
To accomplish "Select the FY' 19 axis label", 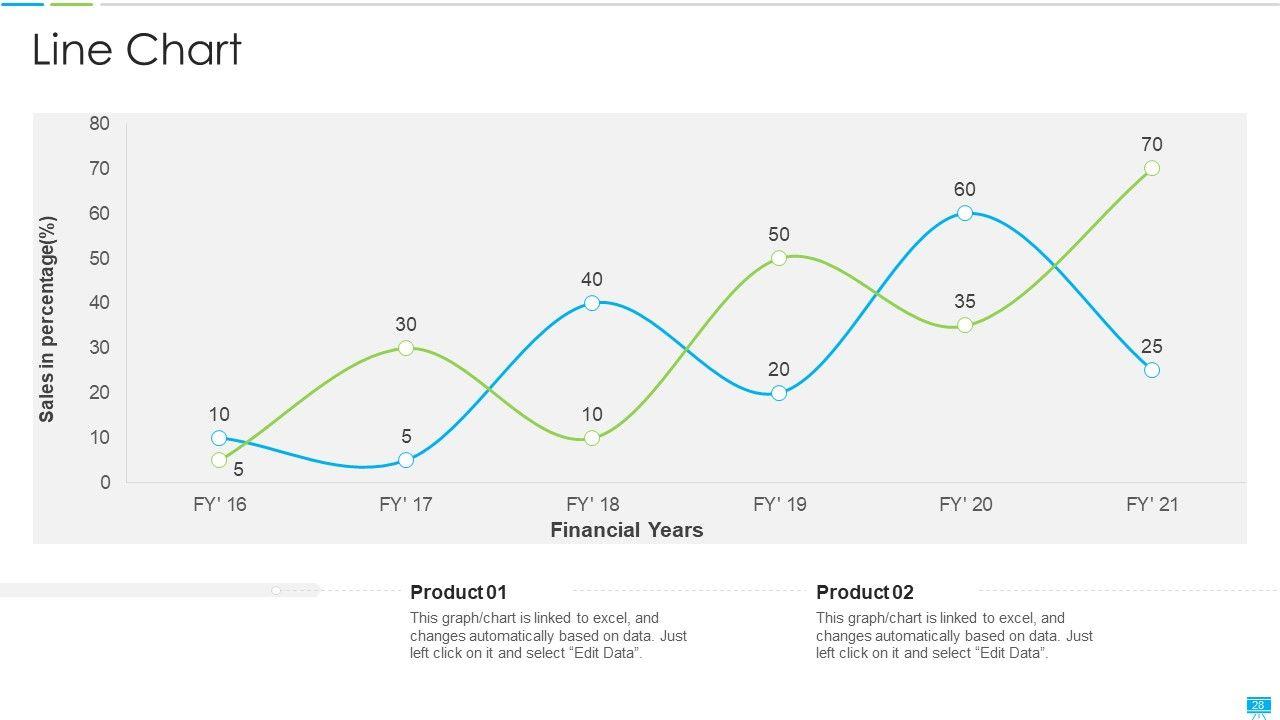I will click(779, 504).
